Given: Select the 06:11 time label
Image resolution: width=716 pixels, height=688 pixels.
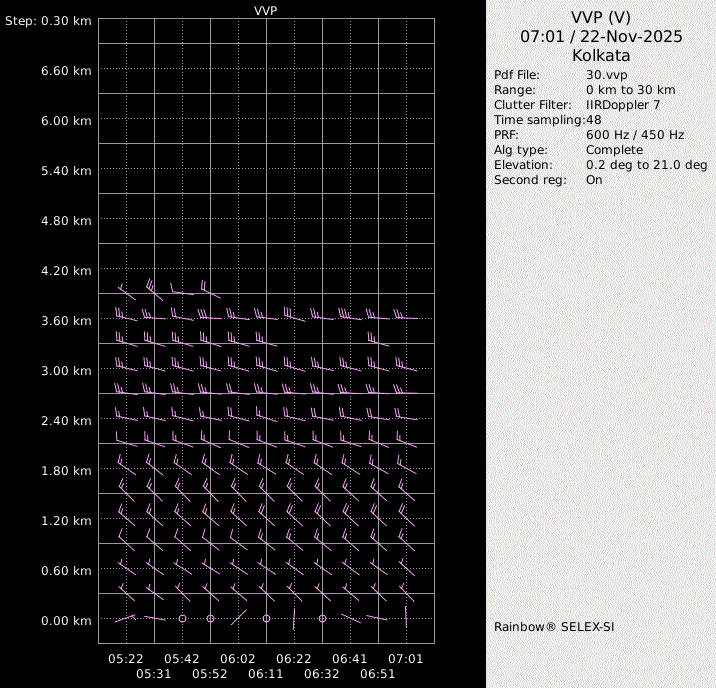Looking at the screenshot, I should [x=266, y=674].
